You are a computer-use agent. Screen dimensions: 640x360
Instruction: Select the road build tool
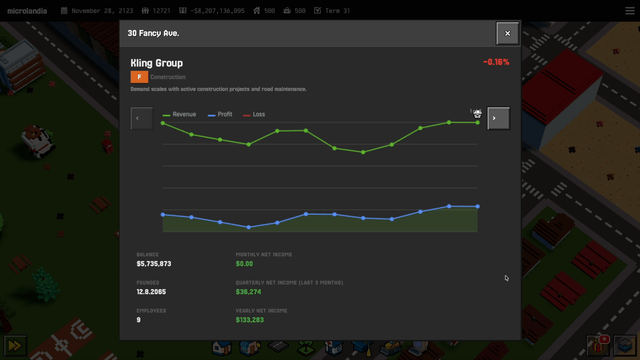278,347
